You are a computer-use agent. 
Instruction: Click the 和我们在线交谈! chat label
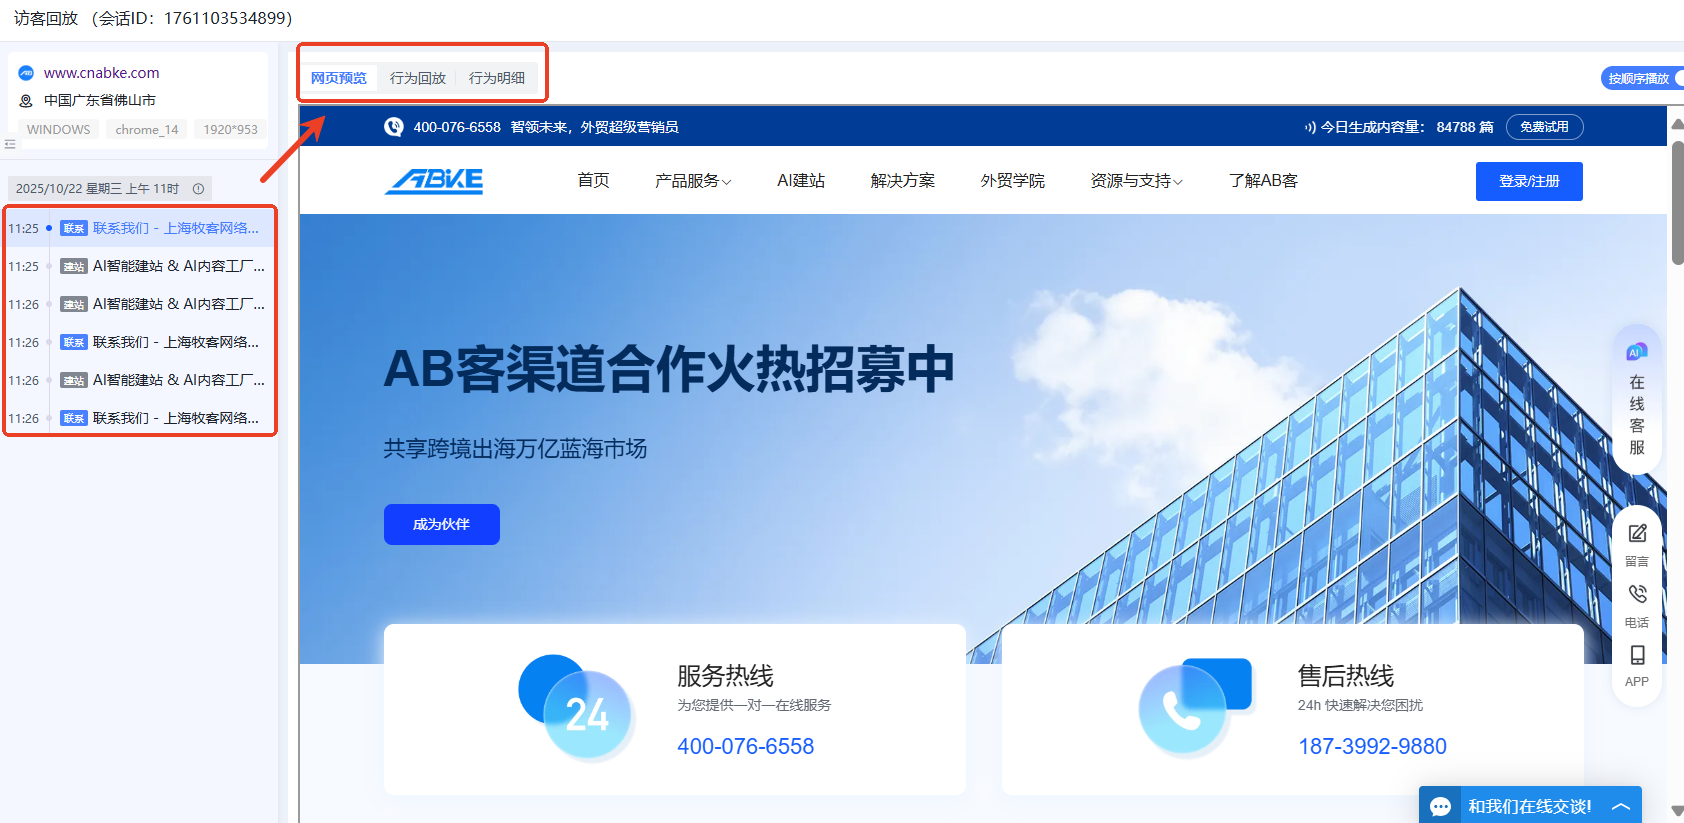1529,807
